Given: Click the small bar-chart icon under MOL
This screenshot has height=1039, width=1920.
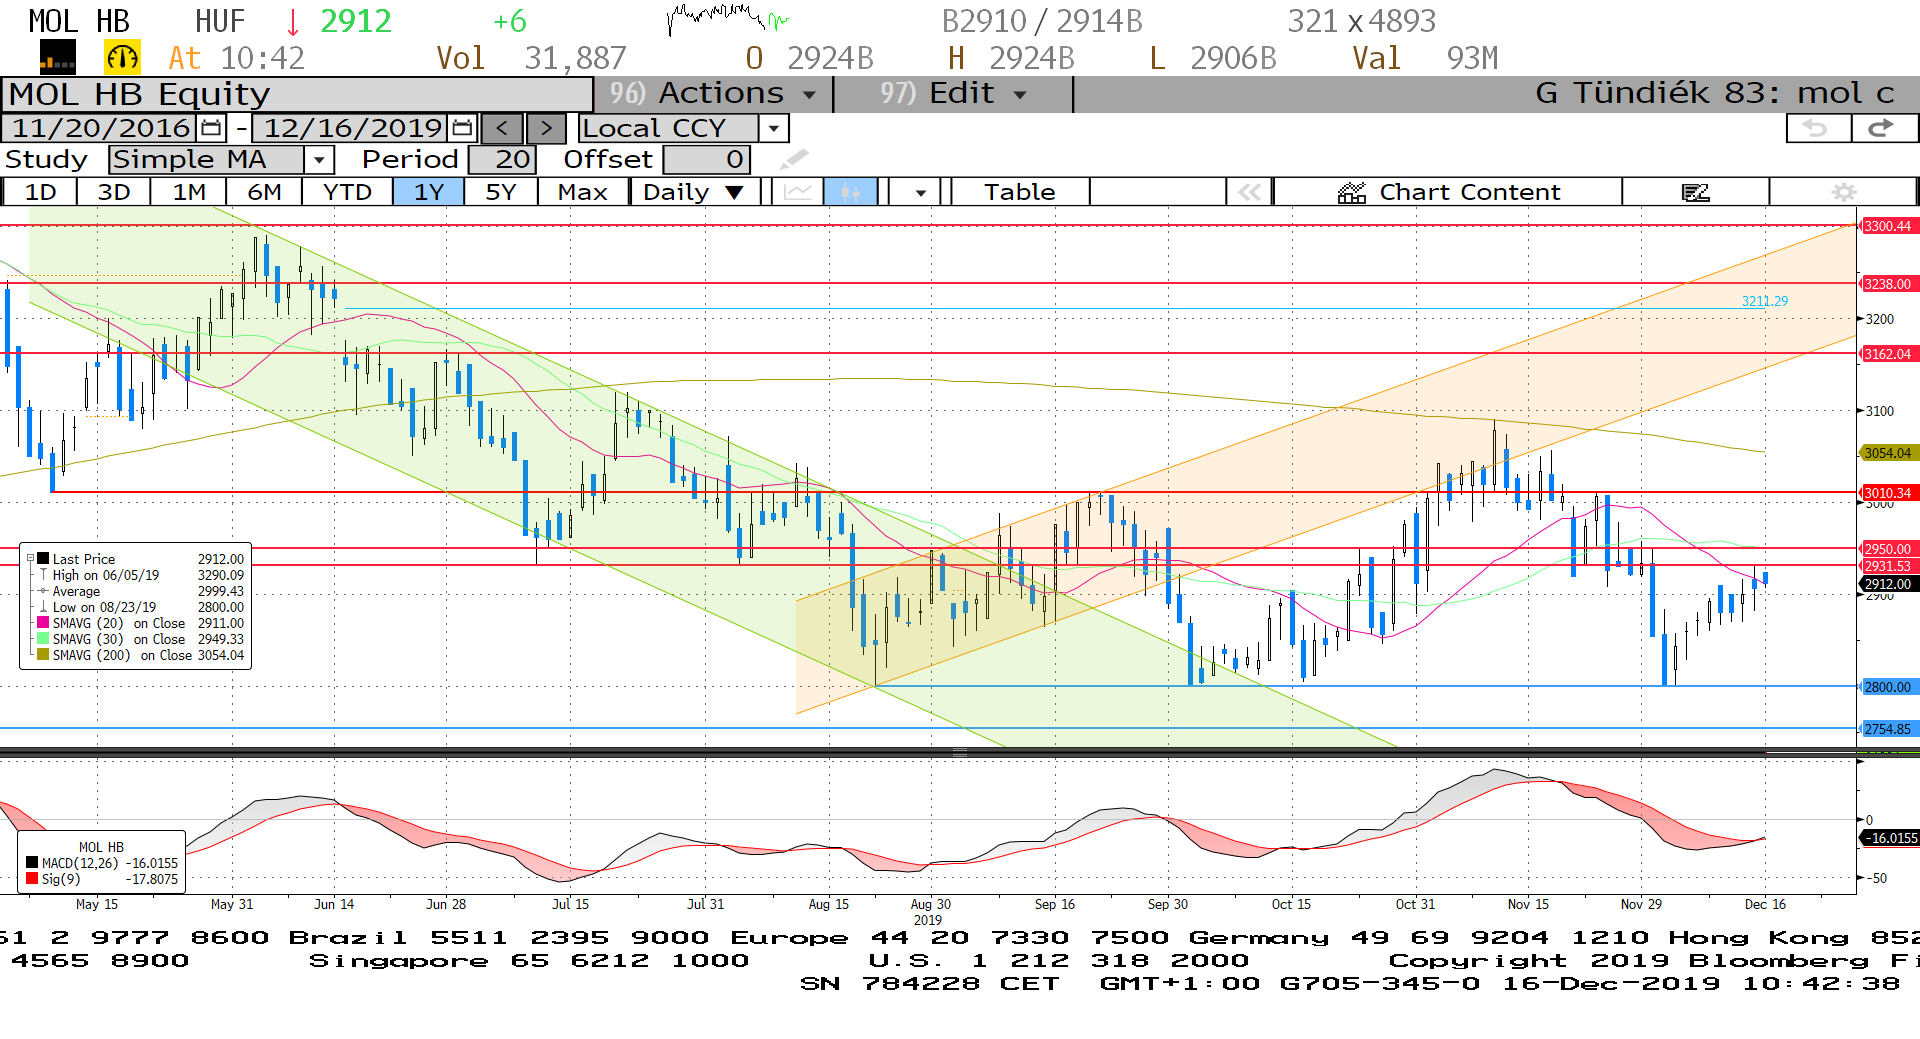Looking at the screenshot, I should coord(57,58).
